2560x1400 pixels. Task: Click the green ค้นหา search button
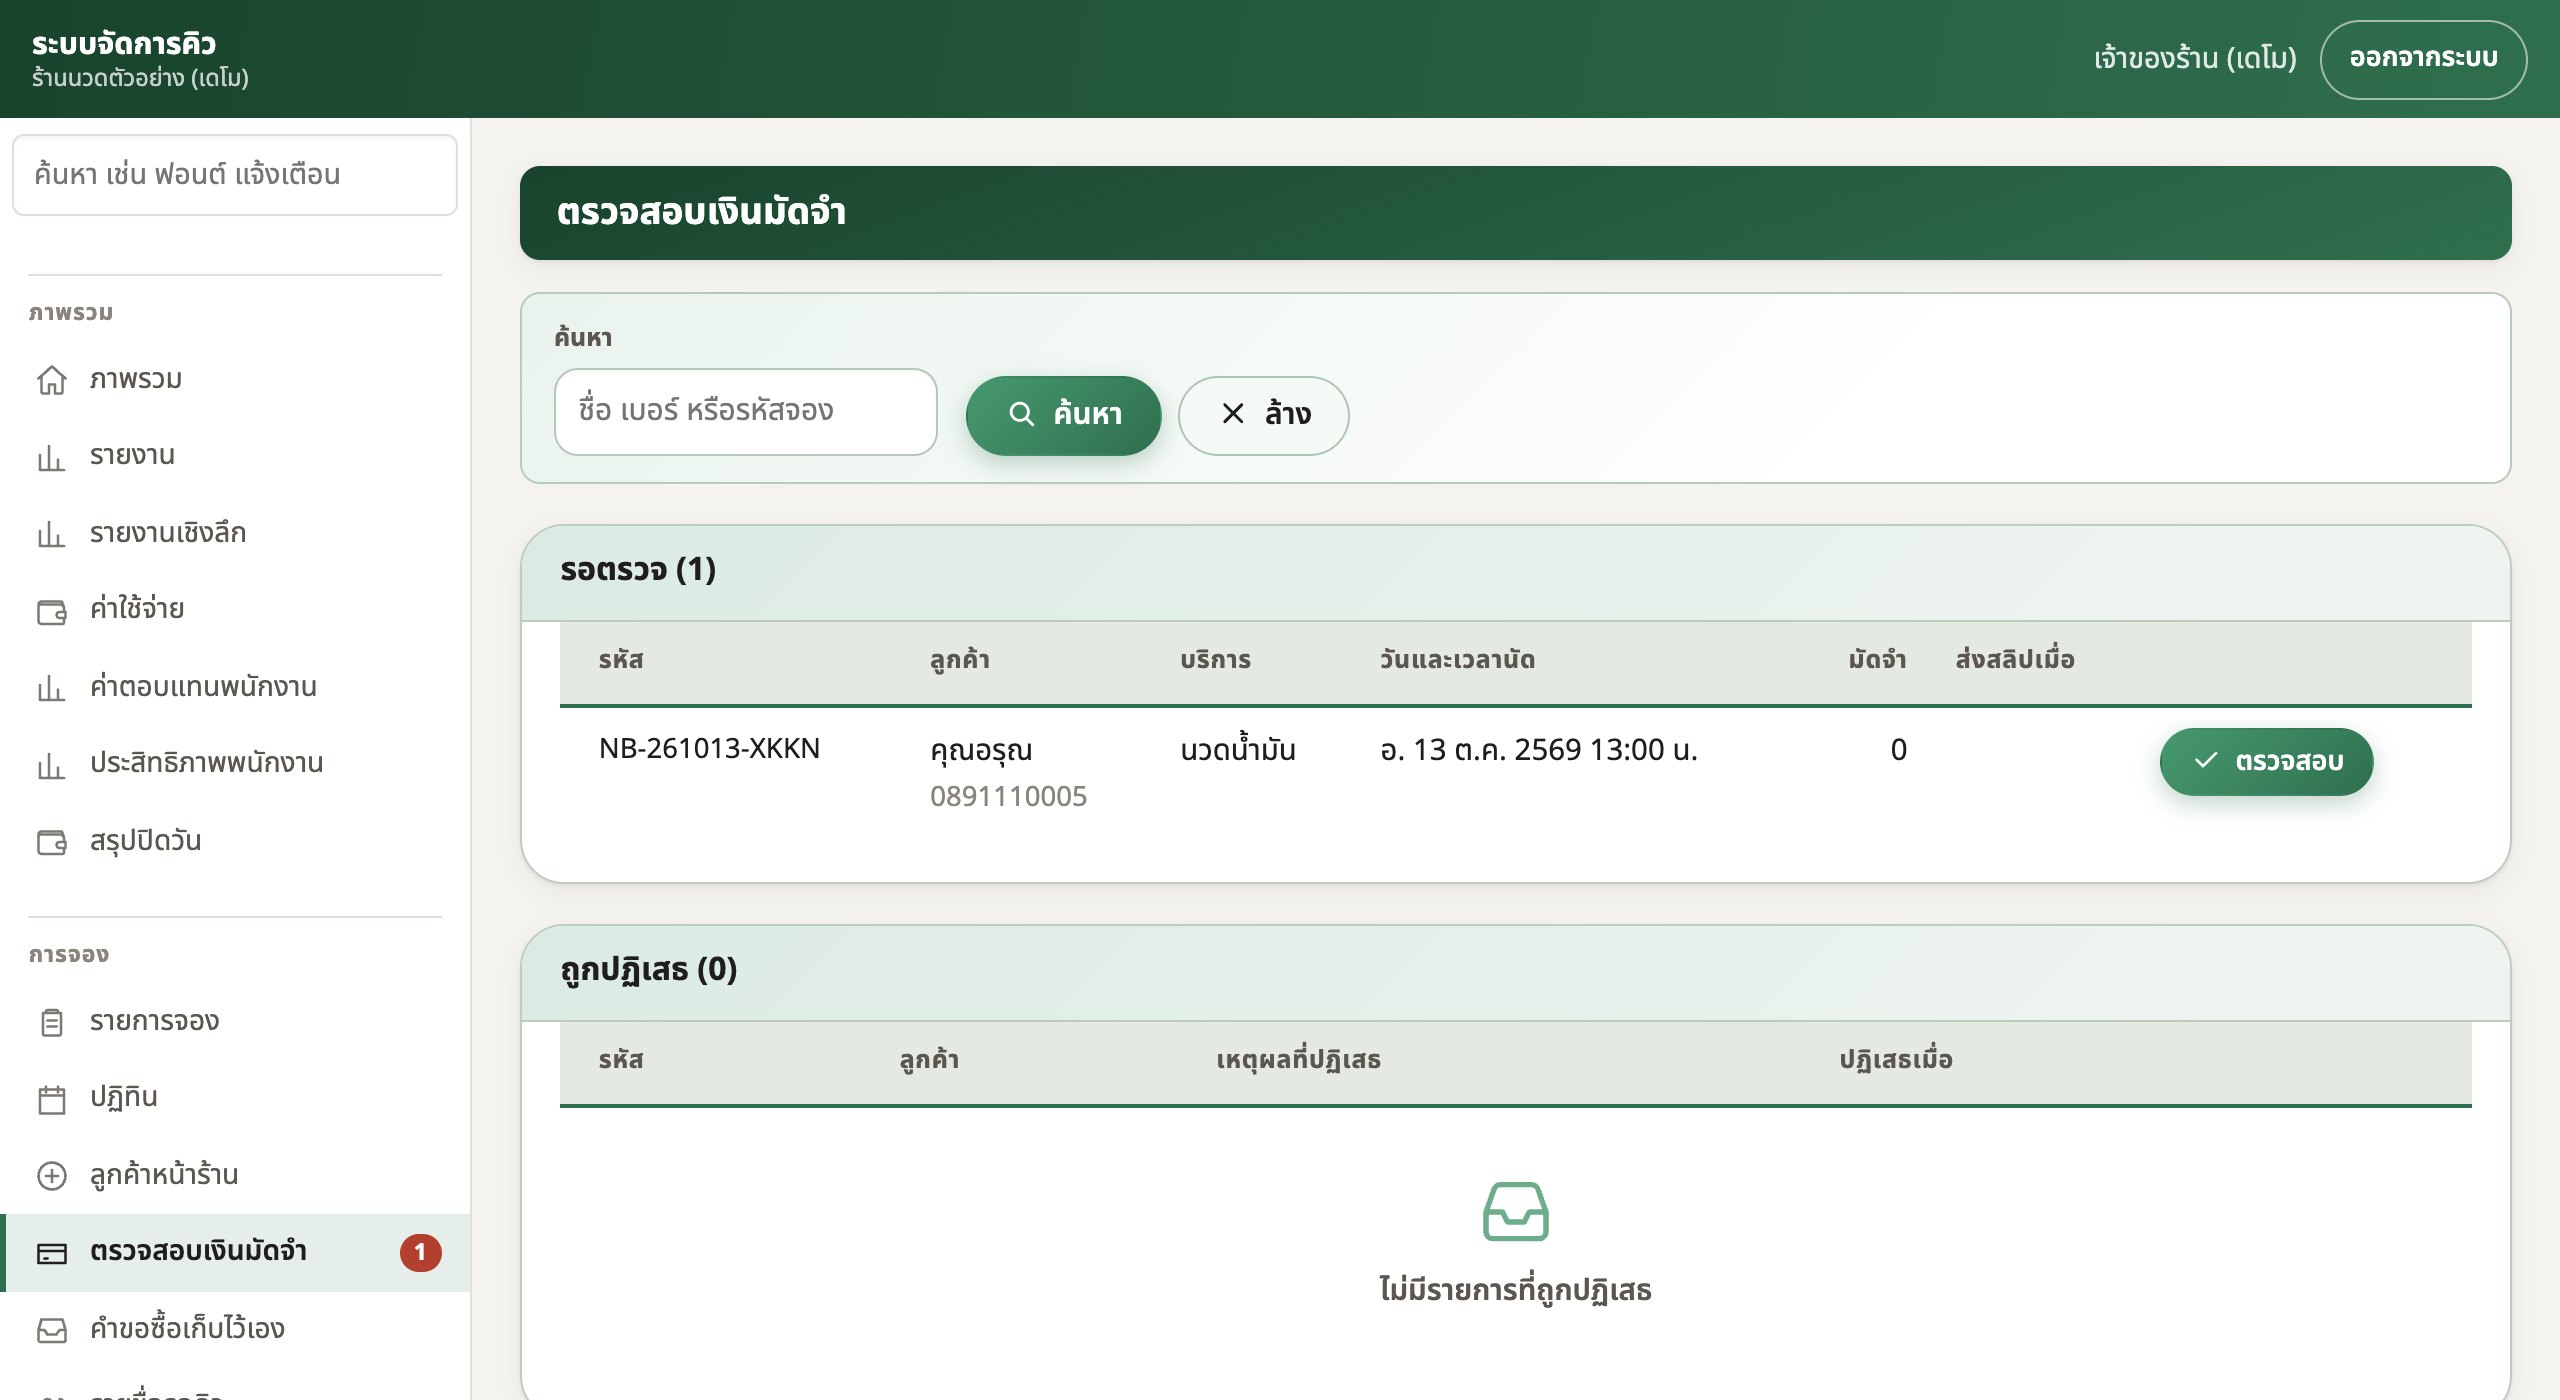coord(1063,415)
